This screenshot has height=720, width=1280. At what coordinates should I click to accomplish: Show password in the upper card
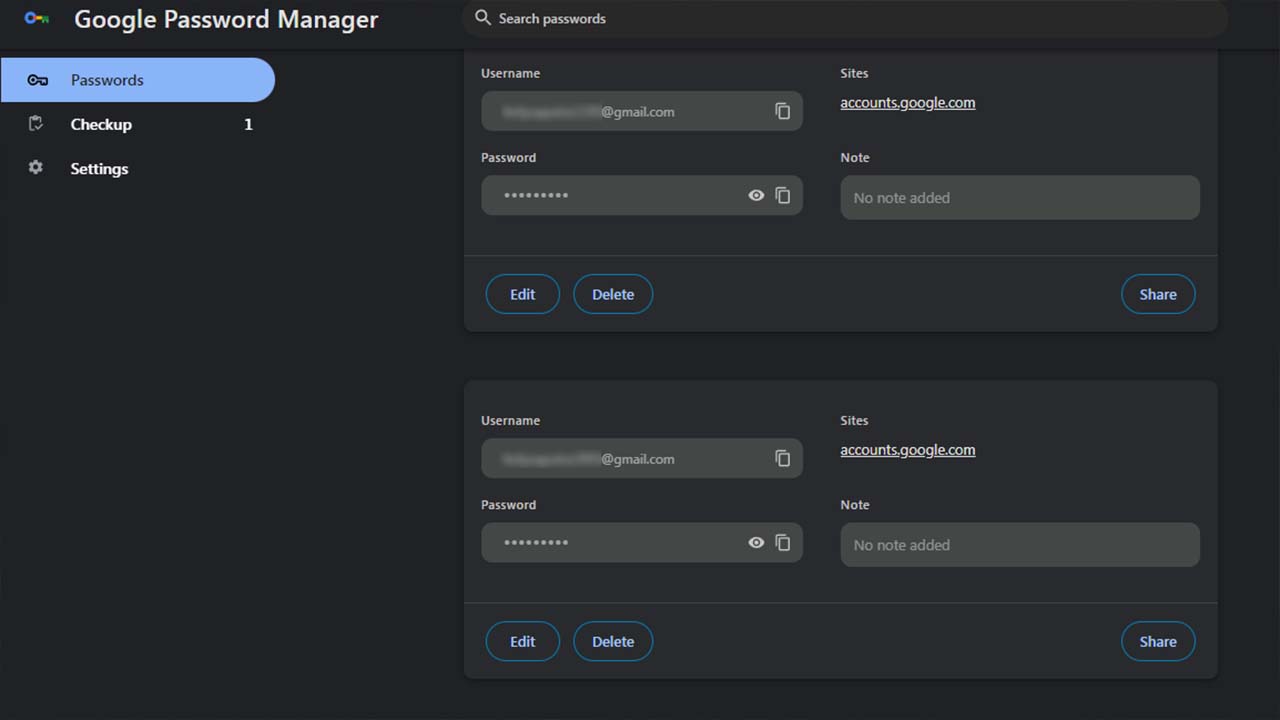(756, 196)
